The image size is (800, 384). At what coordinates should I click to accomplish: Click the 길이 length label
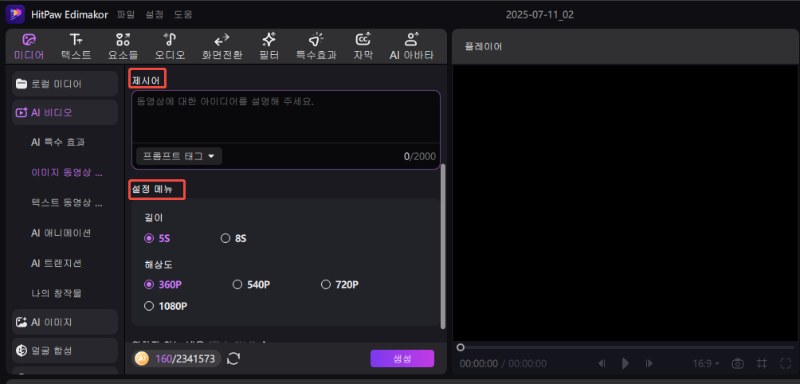[154, 218]
